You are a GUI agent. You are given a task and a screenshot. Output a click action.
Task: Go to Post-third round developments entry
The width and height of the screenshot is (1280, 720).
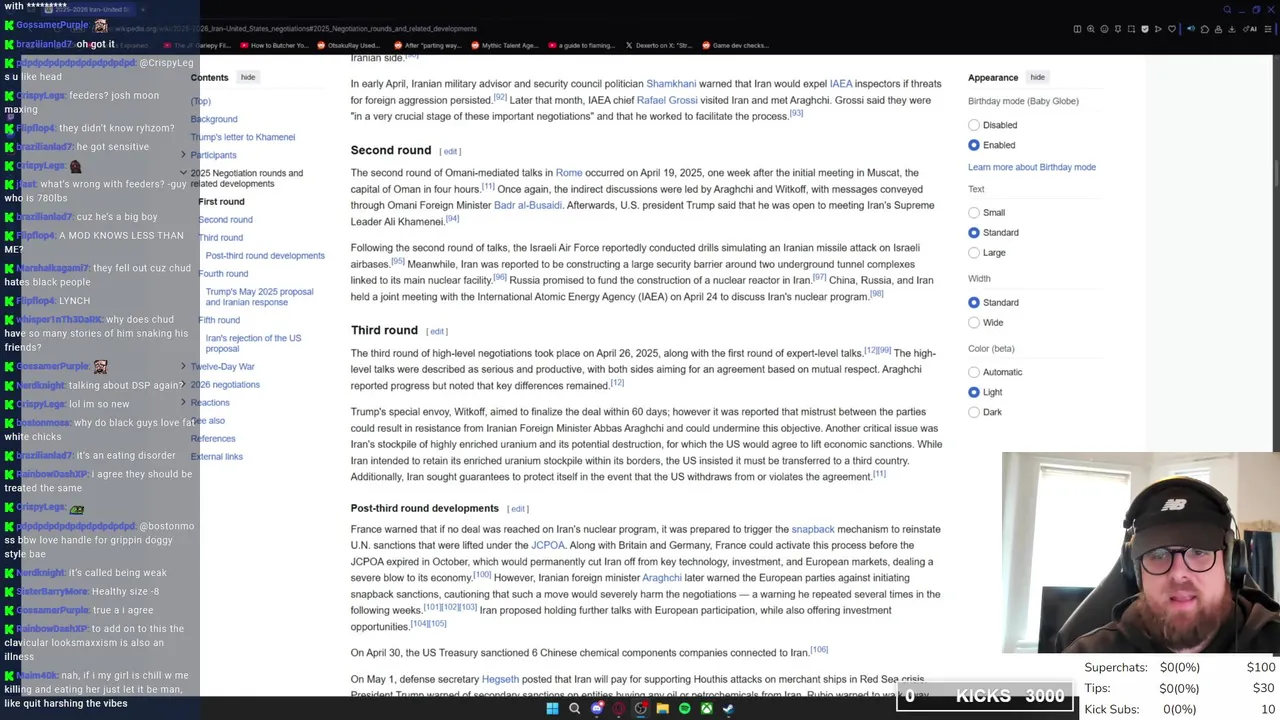coord(265,256)
